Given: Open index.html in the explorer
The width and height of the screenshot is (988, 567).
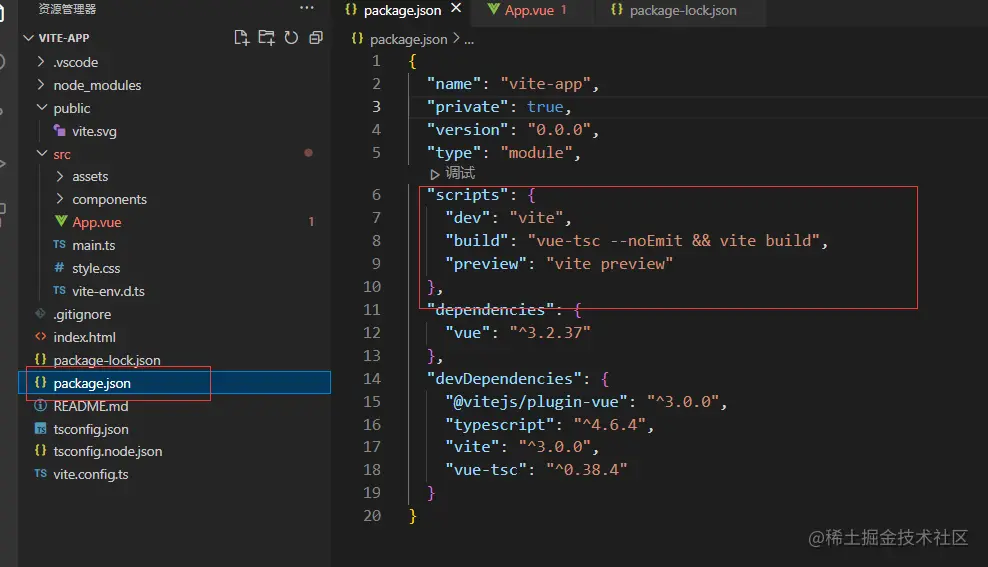Looking at the screenshot, I should pos(84,337).
